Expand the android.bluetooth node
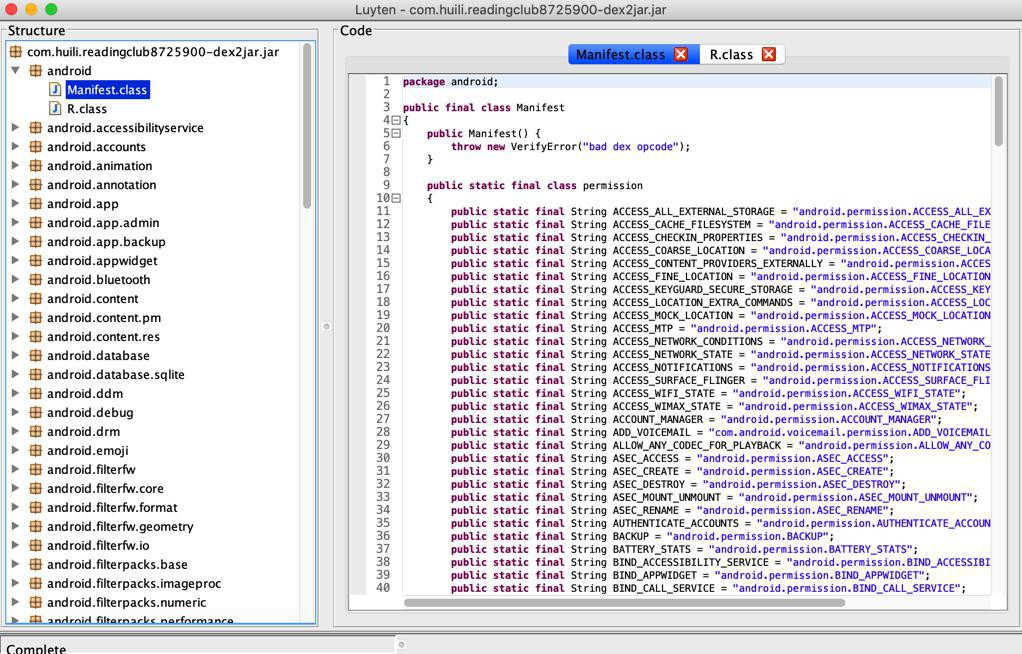The width and height of the screenshot is (1022, 654). (x=15, y=279)
